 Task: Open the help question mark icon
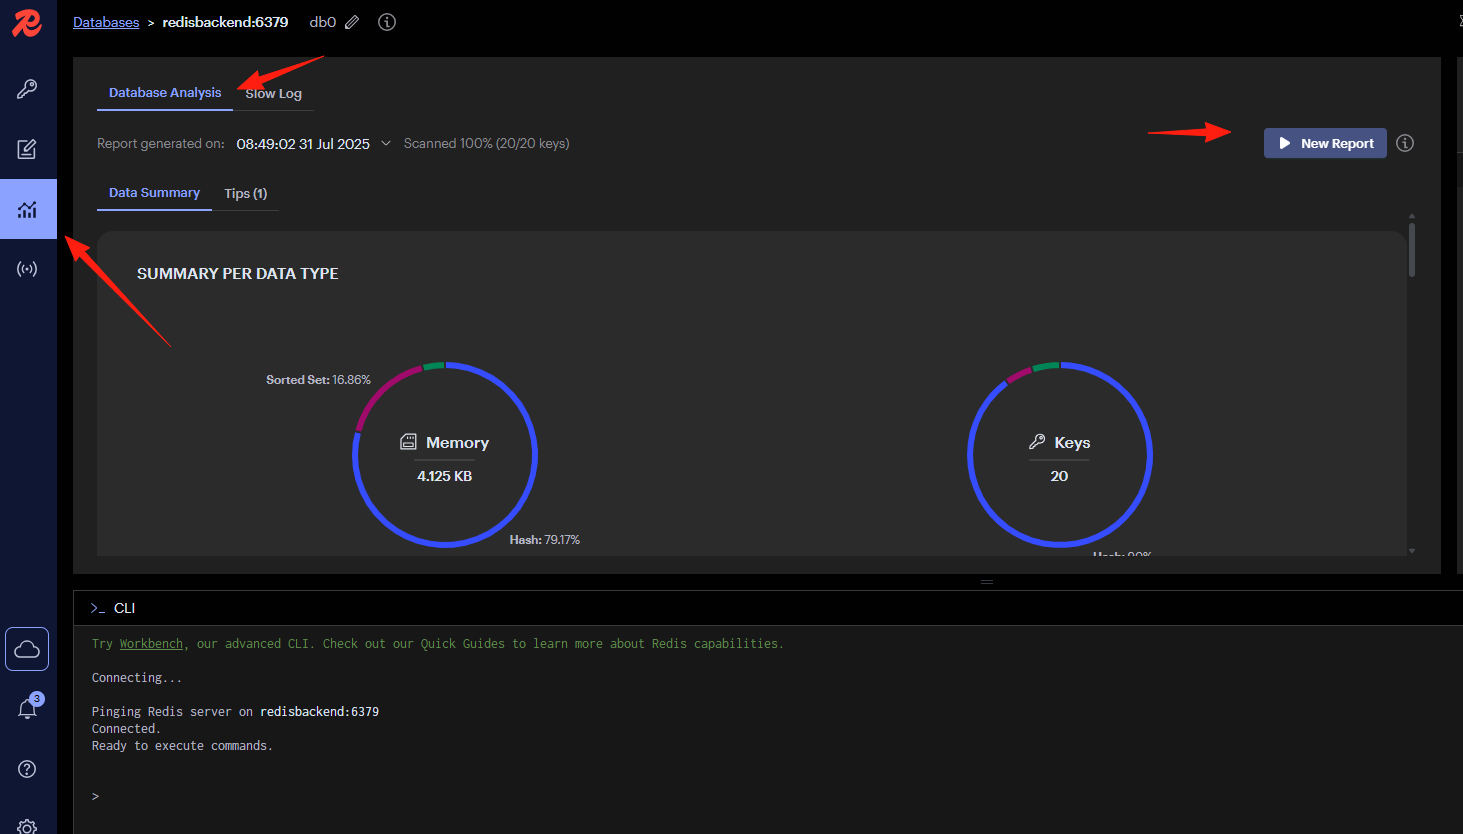coord(27,769)
